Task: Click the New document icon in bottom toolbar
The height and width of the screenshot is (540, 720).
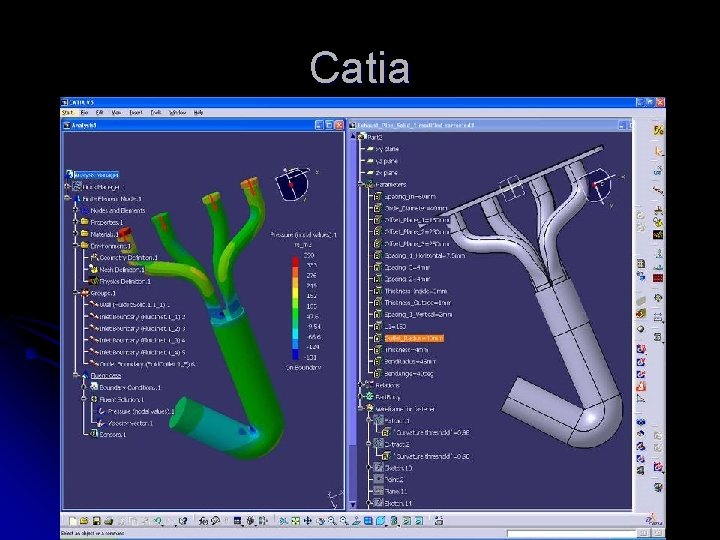Action: coord(73,521)
